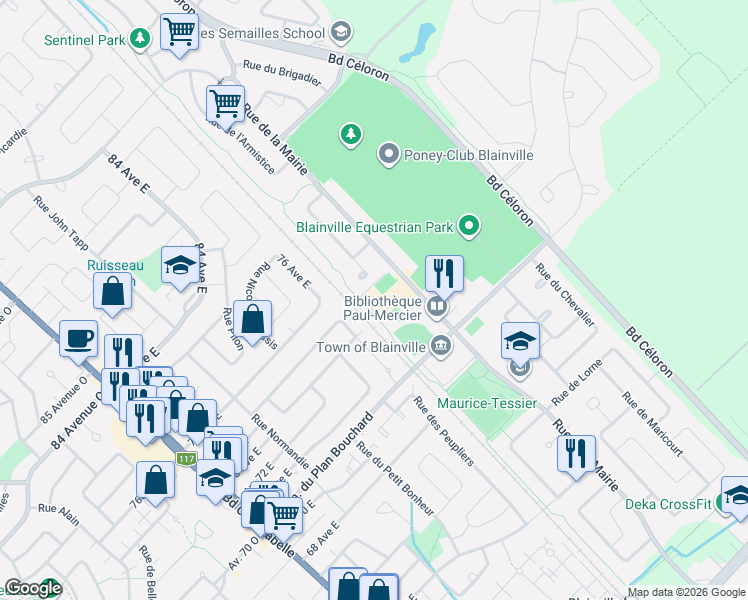
Task: Click the Maurice-Tessier park label
Action: tap(487, 403)
